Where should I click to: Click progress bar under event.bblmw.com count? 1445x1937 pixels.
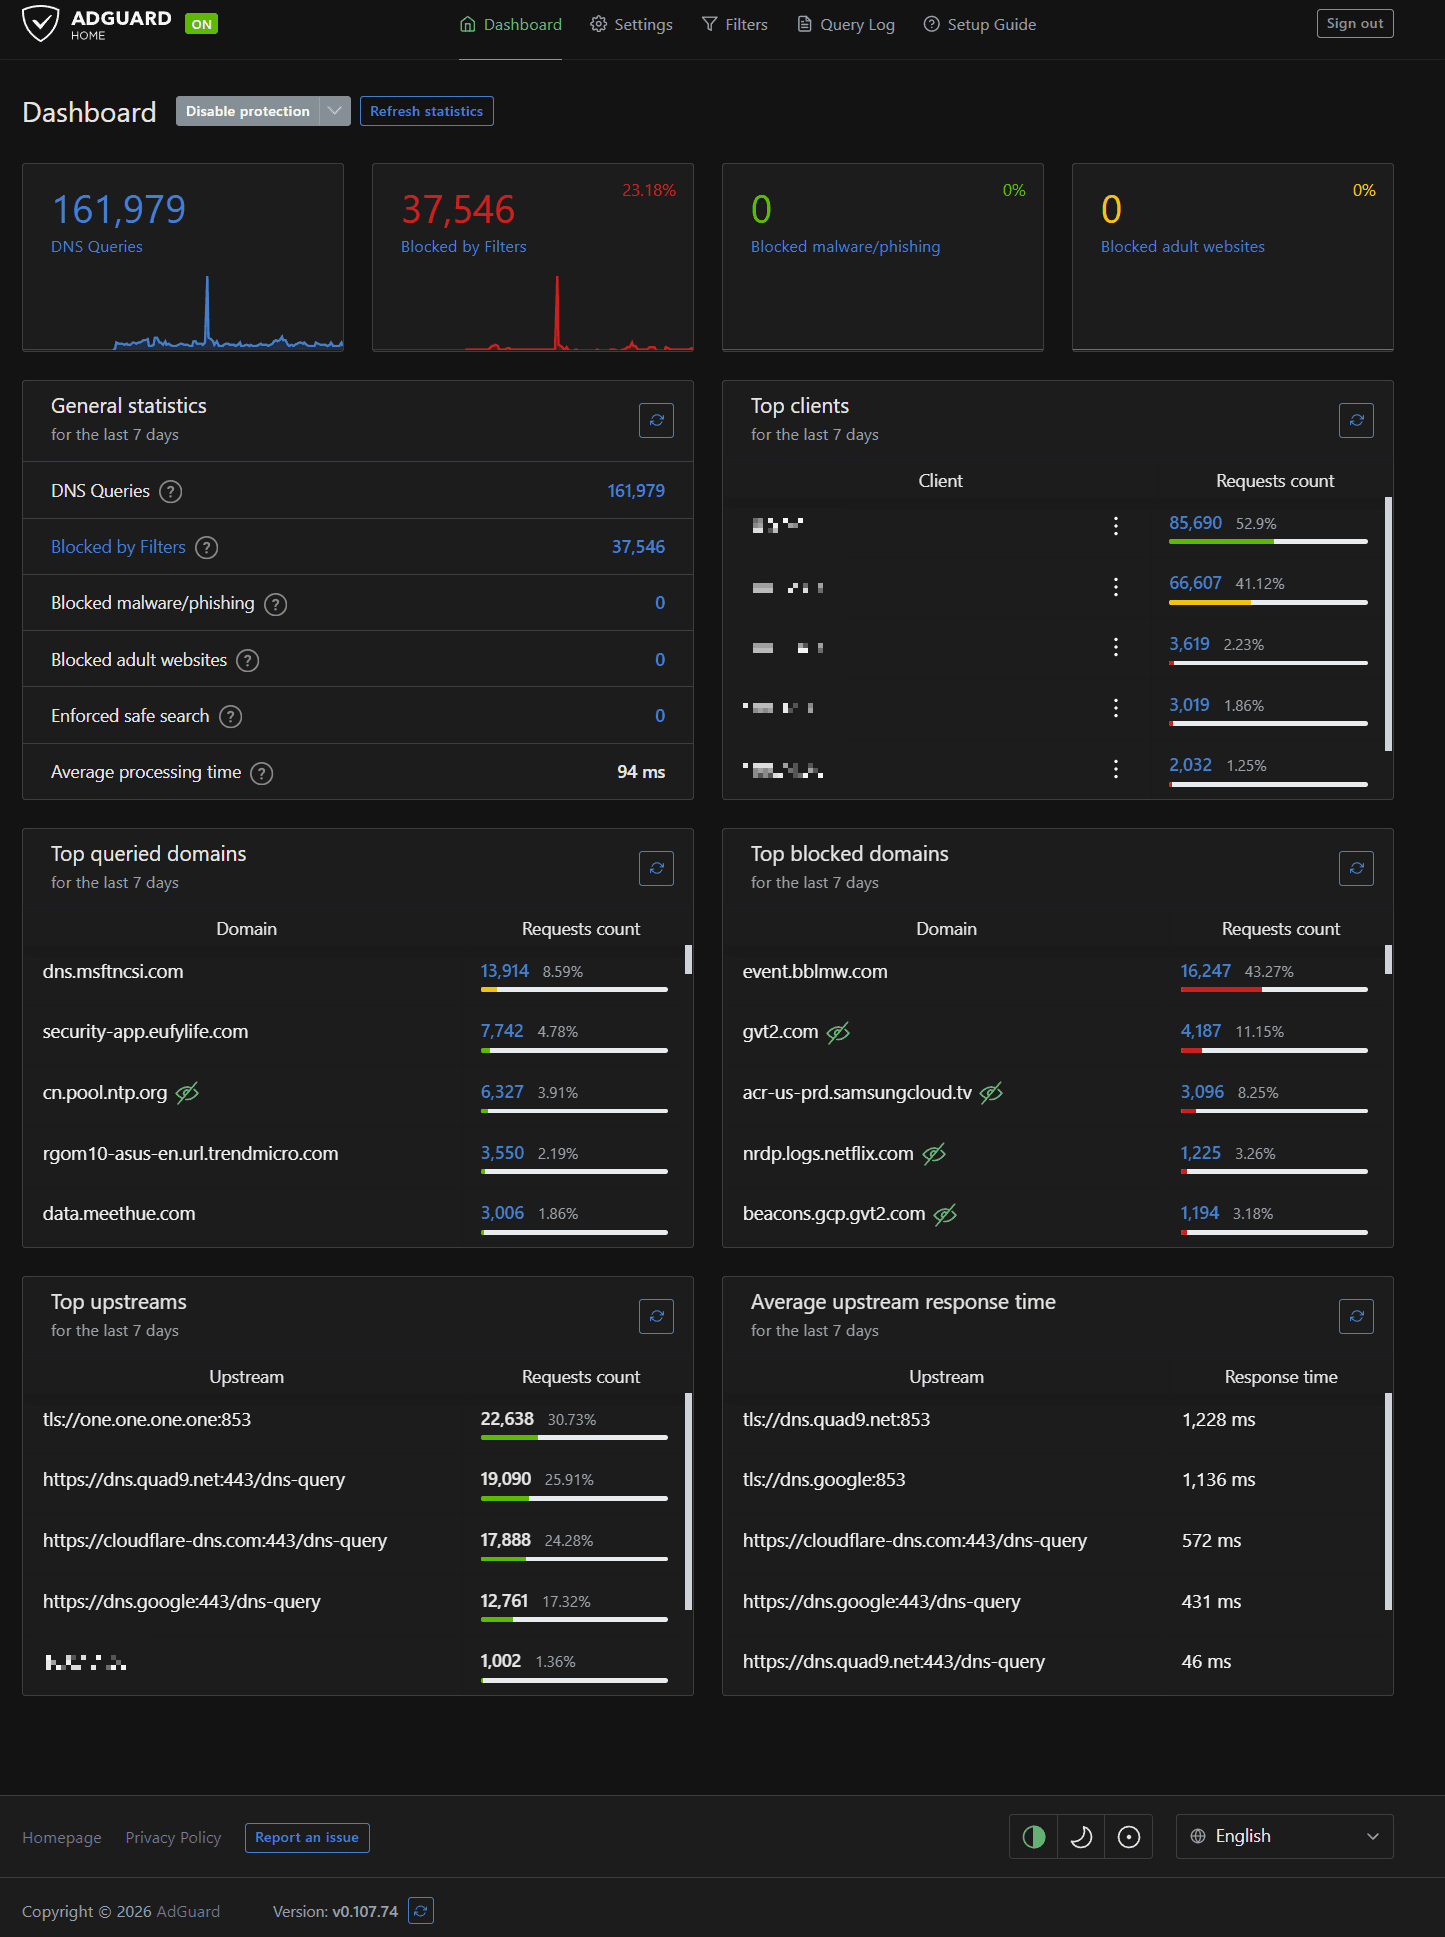(x=1274, y=989)
